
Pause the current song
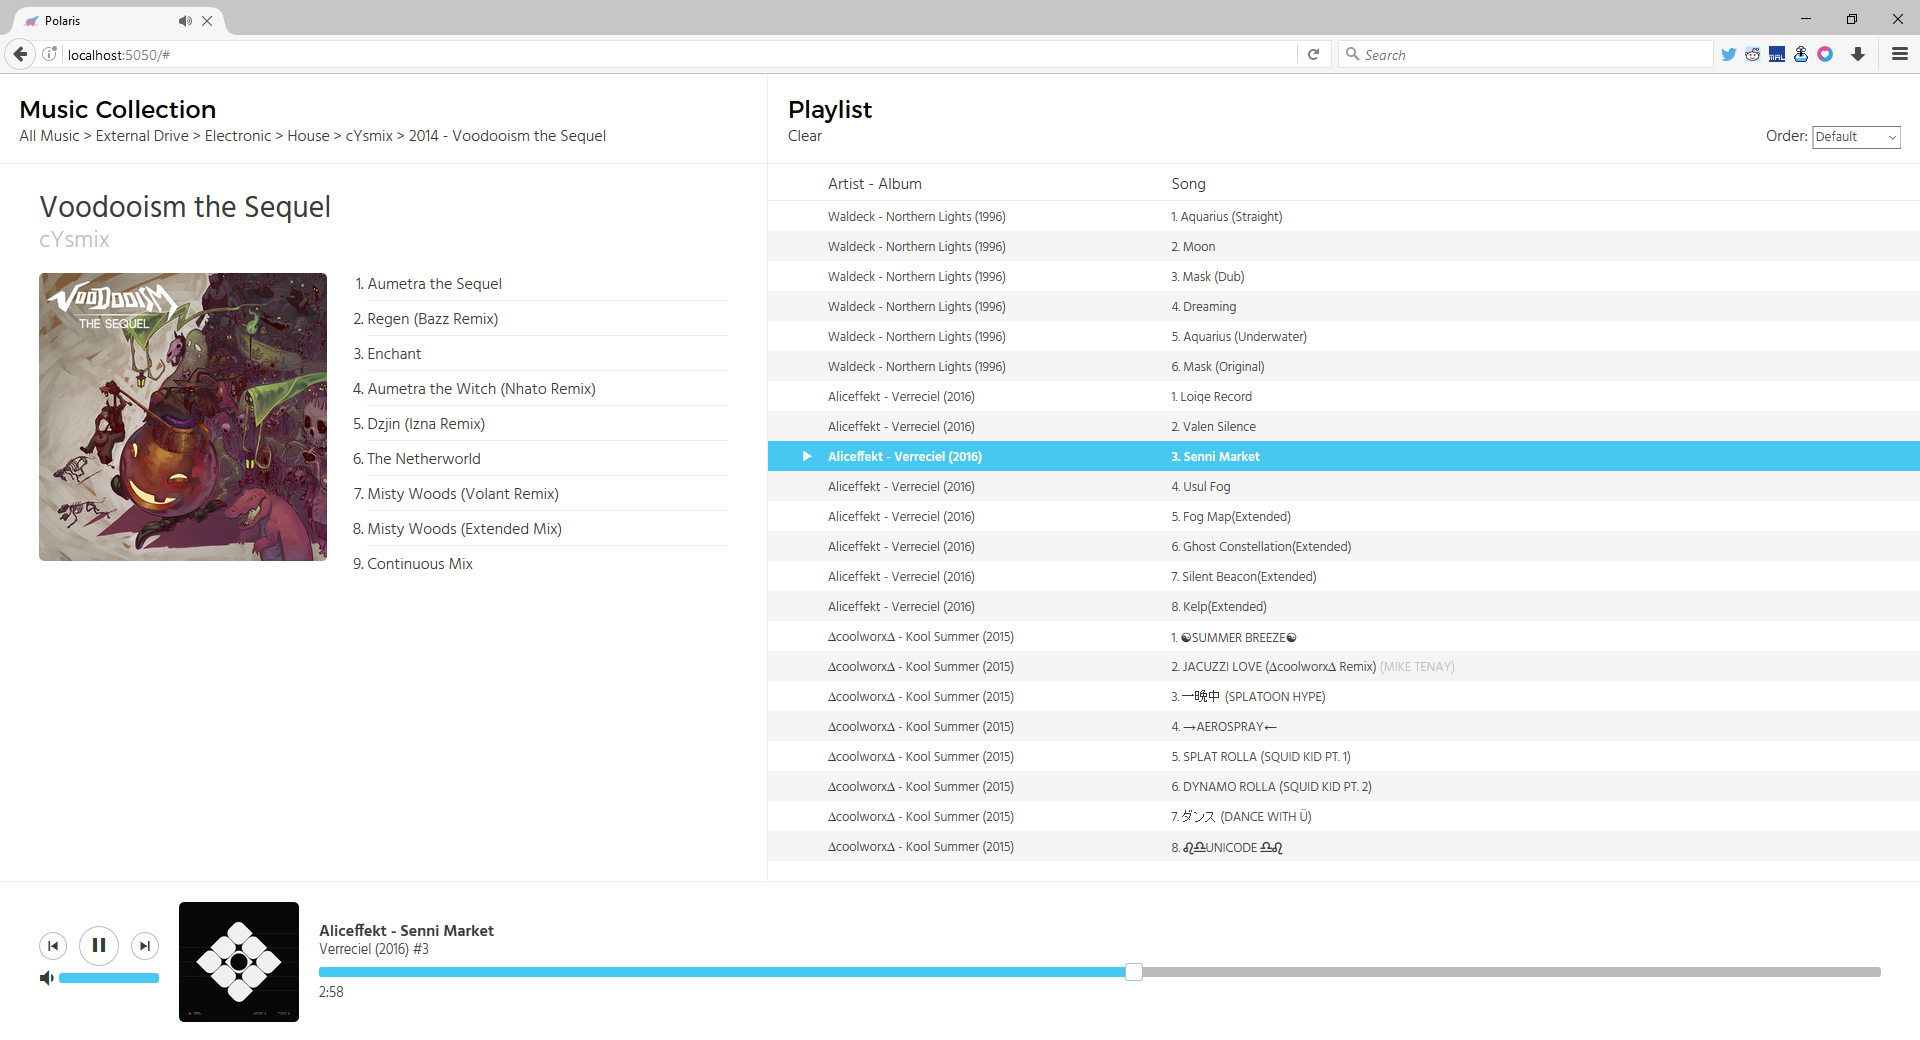click(x=99, y=945)
